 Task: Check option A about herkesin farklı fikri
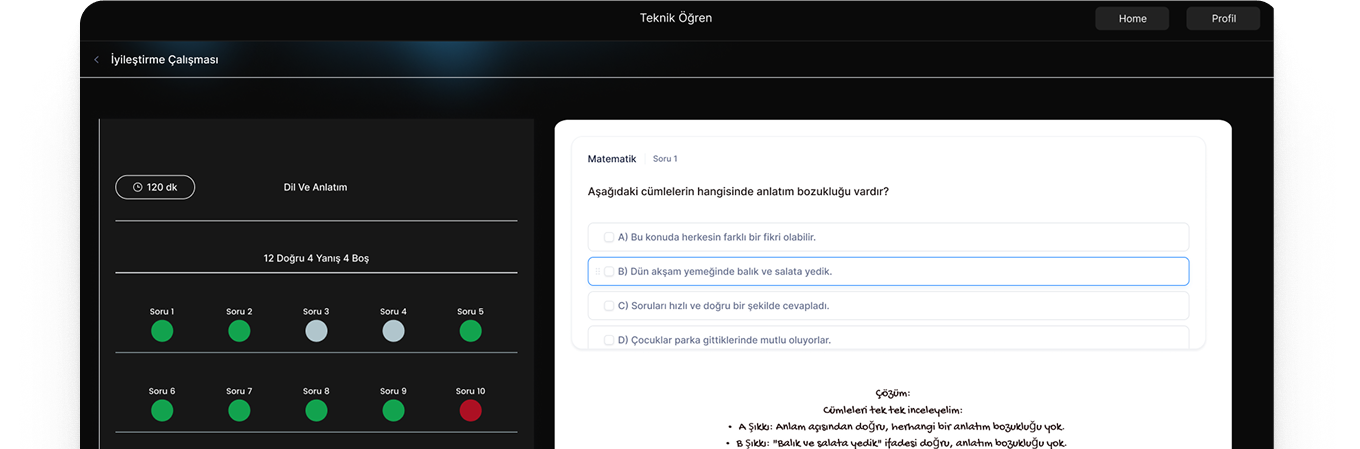(x=609, y=237)
